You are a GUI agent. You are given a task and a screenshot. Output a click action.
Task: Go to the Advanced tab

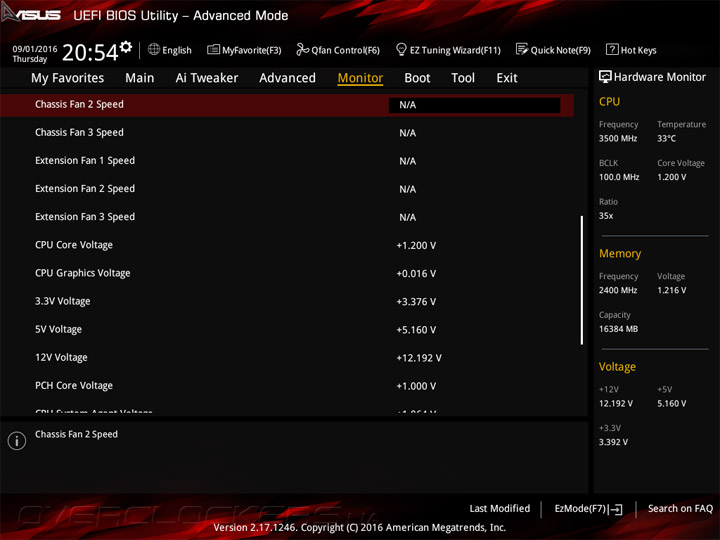287,78
